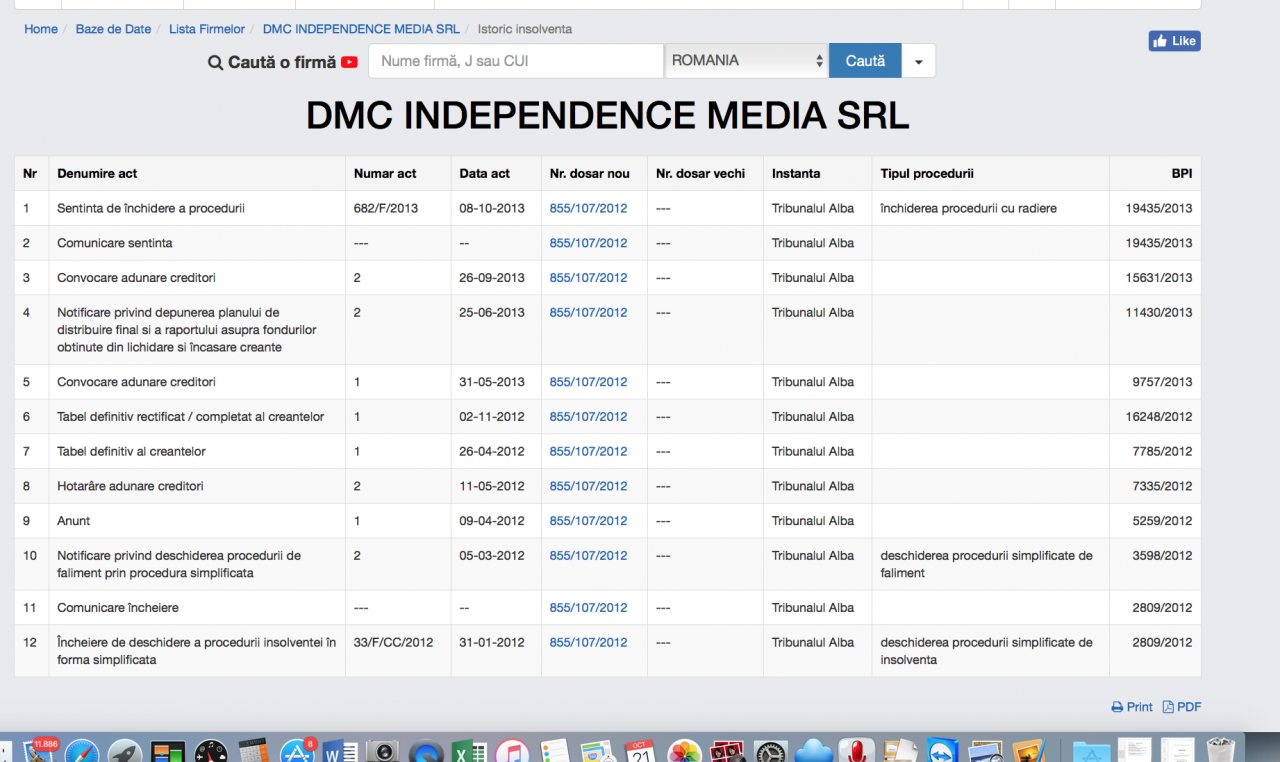Open iStat-style monitor app in Dock

tap(168, 751)
